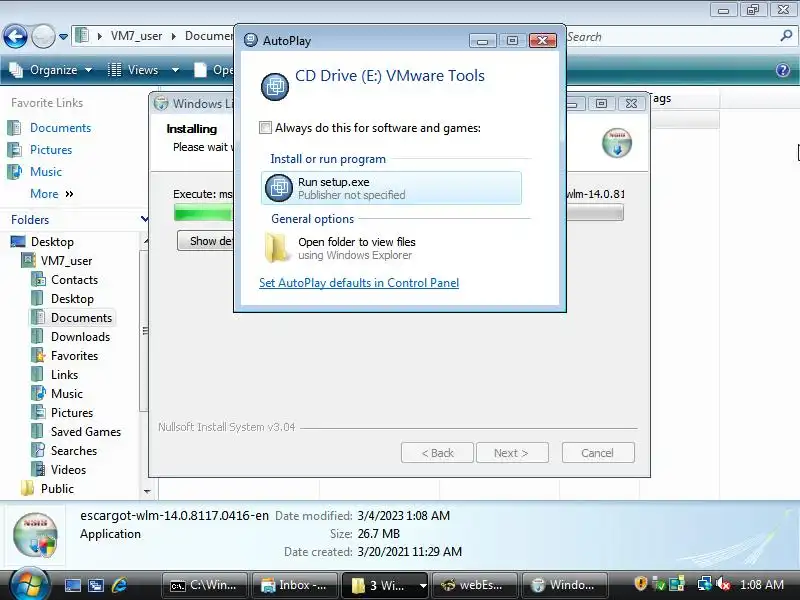This screenshot has height=600, width=800.
Task: Select Favorites folder in tree
Action: pos(74,356)
